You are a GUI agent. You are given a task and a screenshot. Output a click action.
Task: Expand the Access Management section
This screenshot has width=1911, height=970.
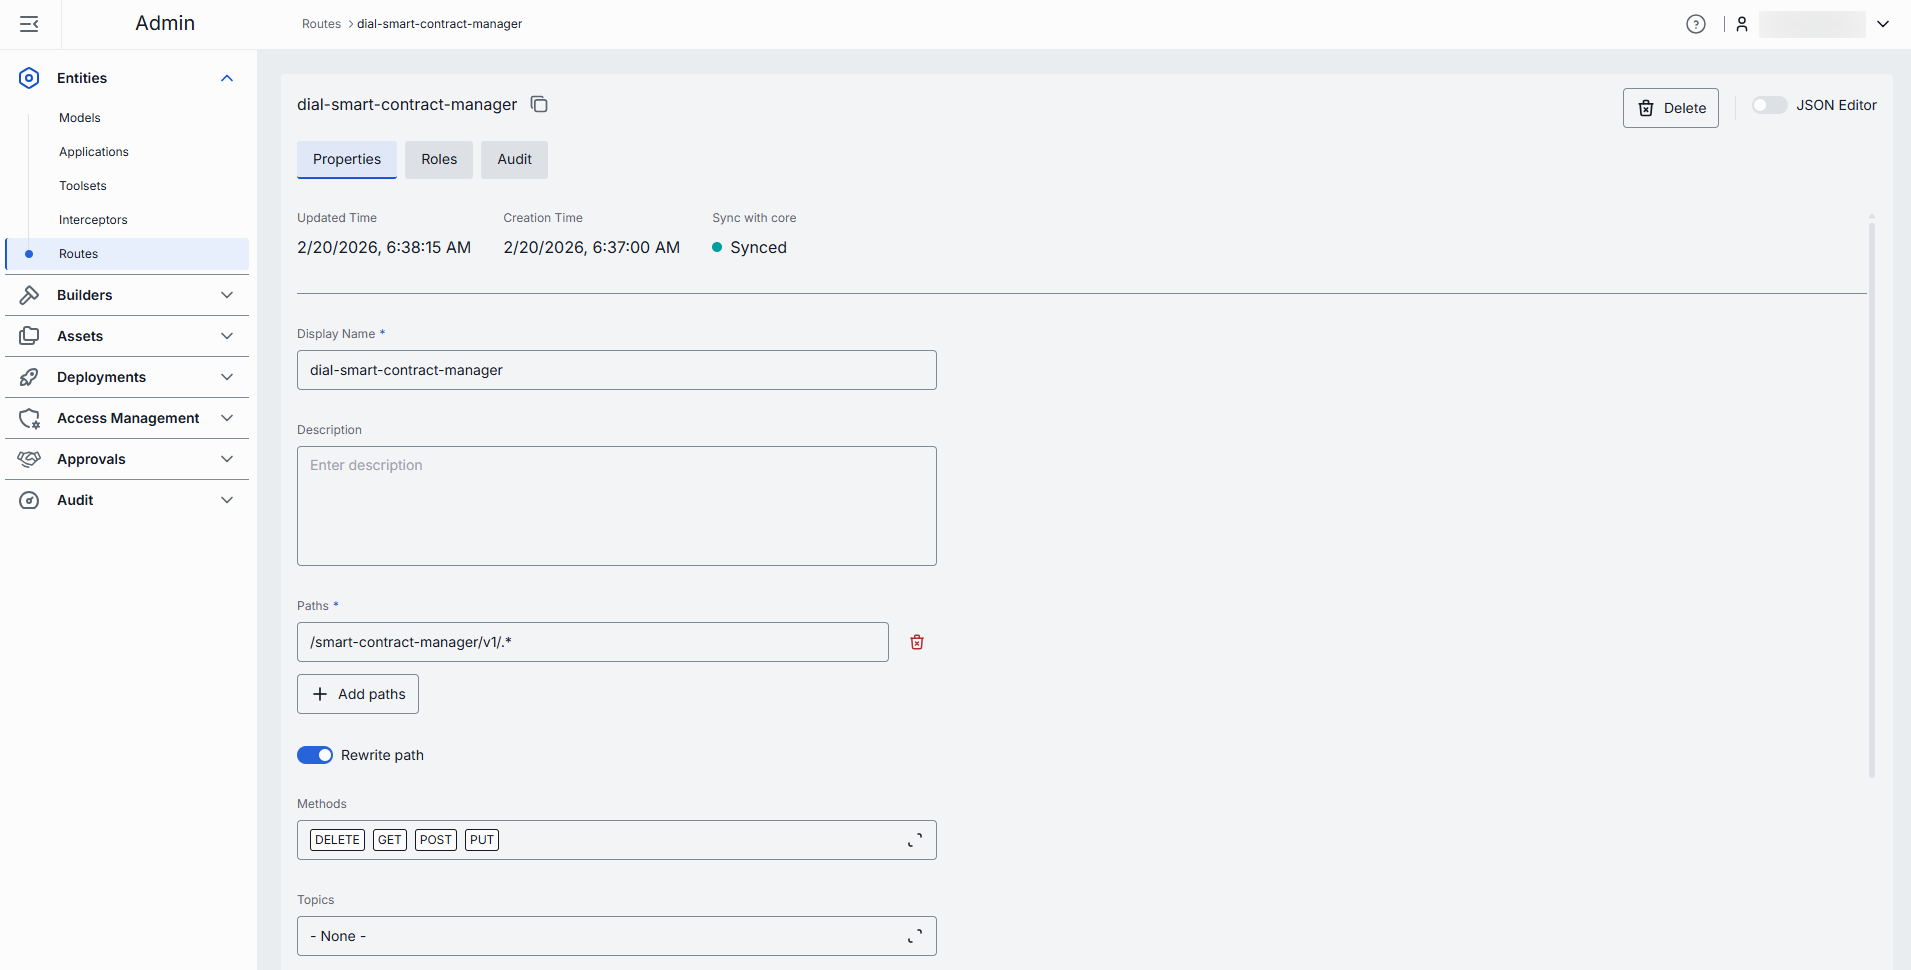[x=227, y=418]
